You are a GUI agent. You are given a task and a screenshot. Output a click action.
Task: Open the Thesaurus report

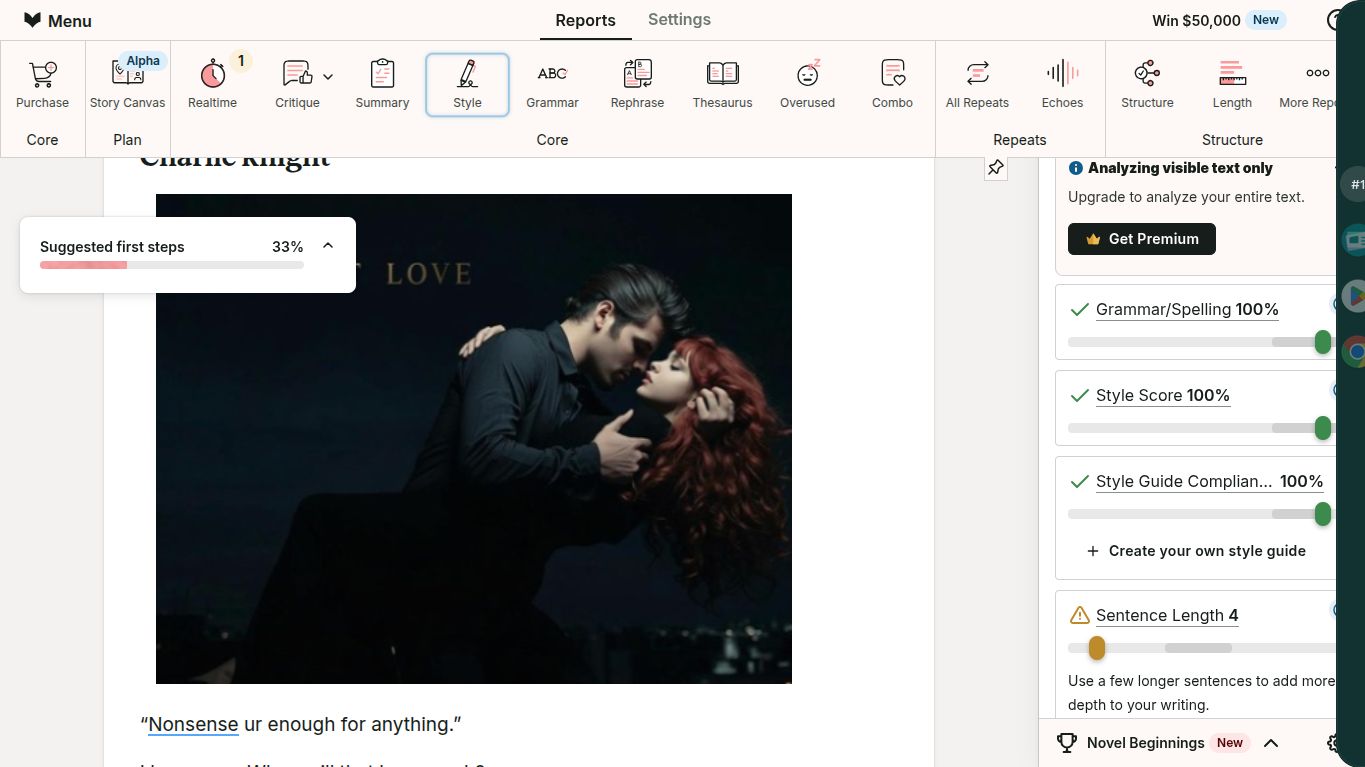(722, 84)
